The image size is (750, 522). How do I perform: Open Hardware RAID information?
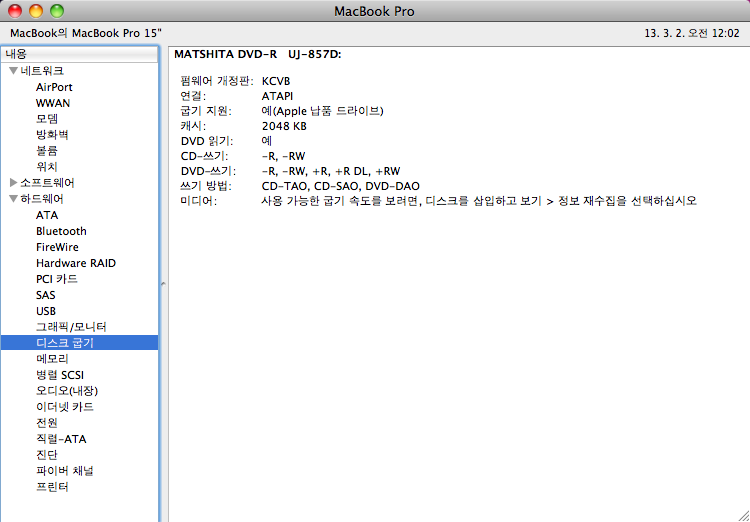(x=75, y=263)
